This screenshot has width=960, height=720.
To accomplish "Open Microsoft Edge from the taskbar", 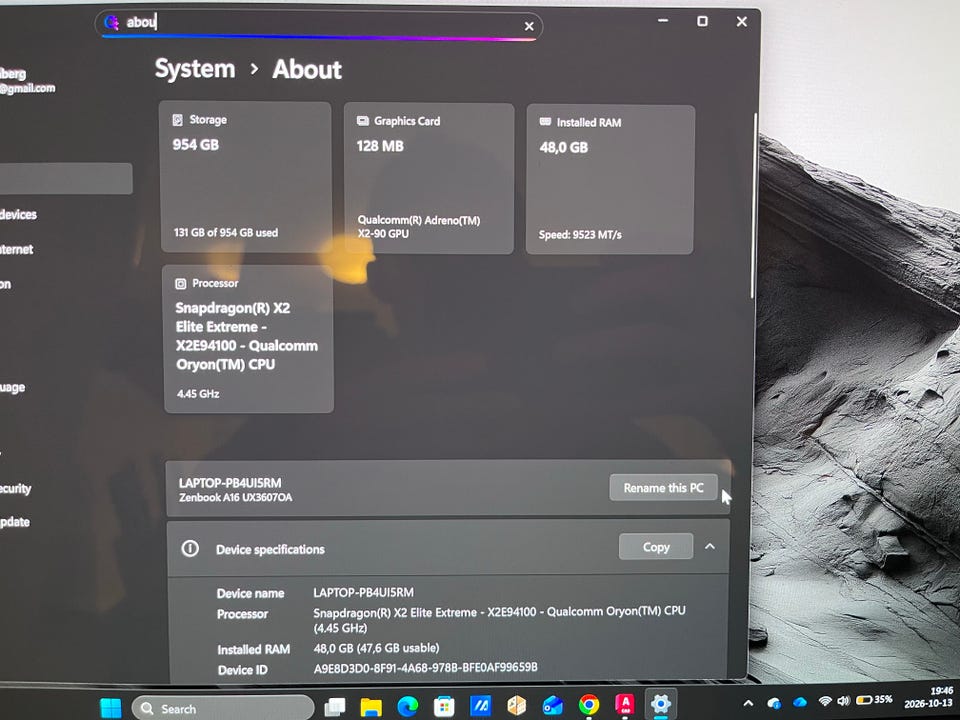I will tap(407, 707).
